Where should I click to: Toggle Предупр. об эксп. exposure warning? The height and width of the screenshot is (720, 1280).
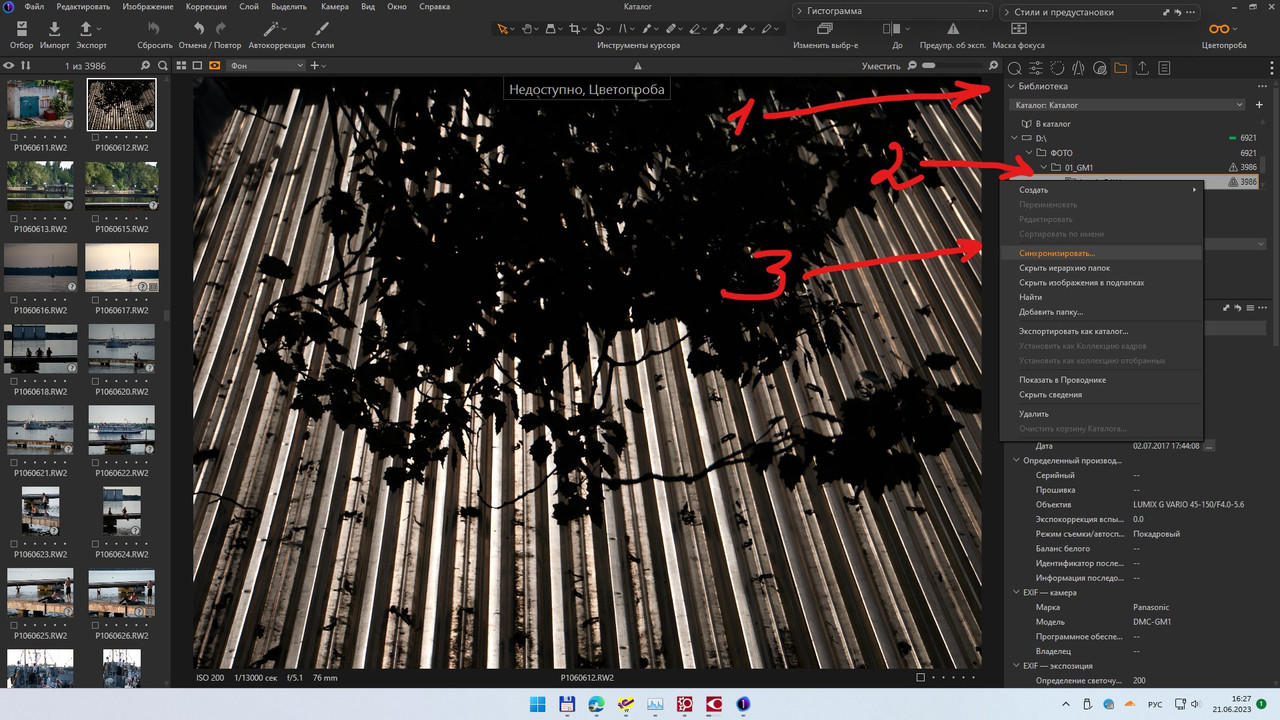click(953, 29)
